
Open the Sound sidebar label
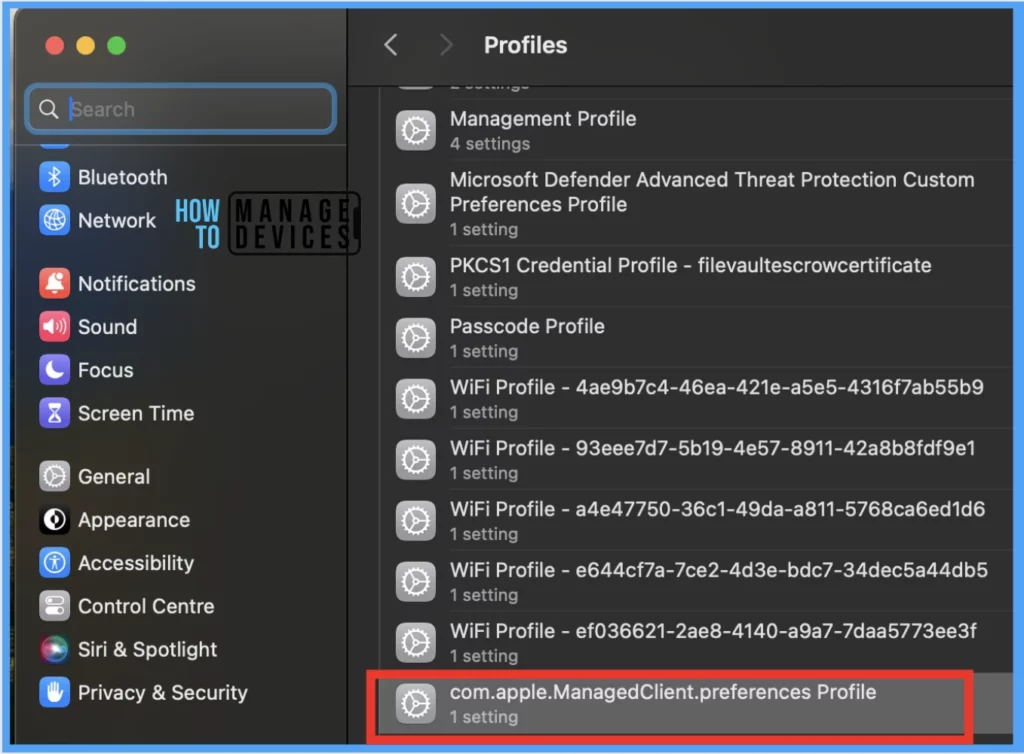coord(108,326)
